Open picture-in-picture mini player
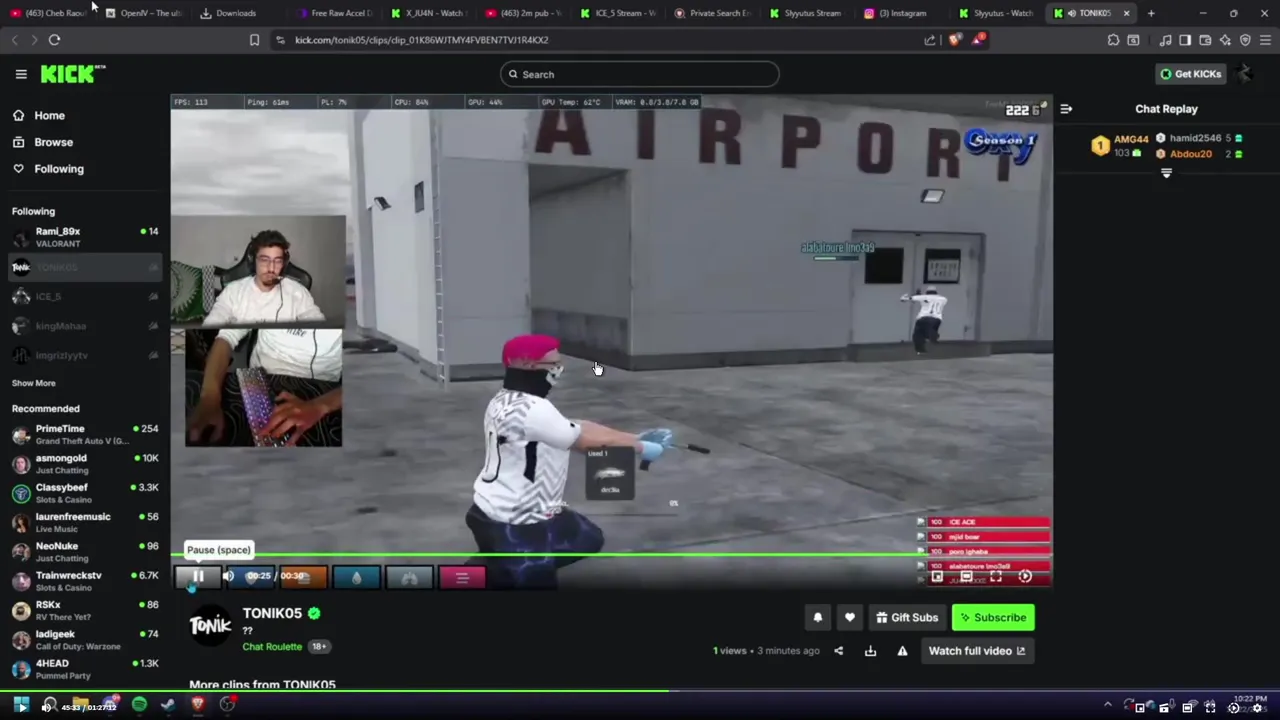The width and height of the screenshot is (1280, 720). tap(937, 576)
